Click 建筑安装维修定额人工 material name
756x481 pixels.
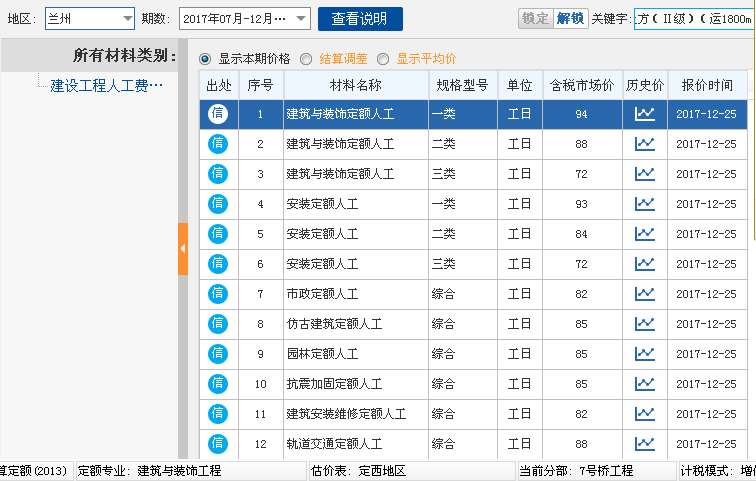347,414
